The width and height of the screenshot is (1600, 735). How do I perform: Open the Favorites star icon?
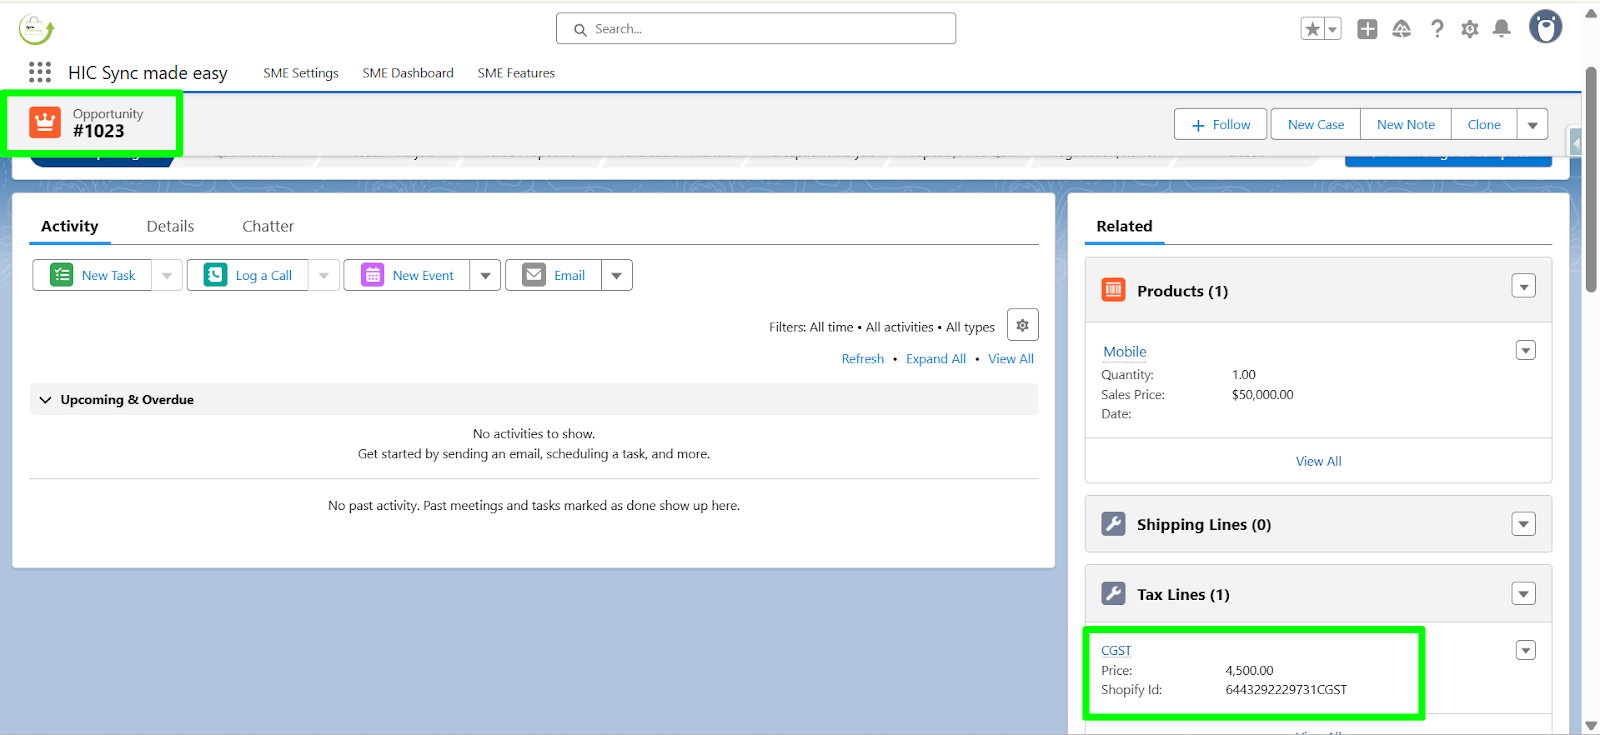click(x=1312, y=29)
